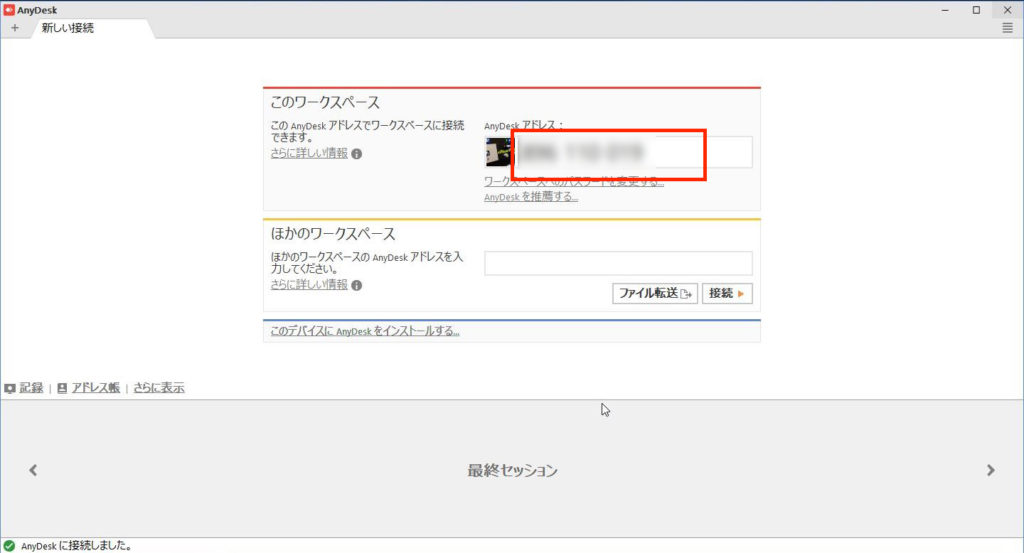Open さらに詳しい情報 link under ほかのワークスペース
This screenshot has width=1024, height=553.
tap(309, 285)
